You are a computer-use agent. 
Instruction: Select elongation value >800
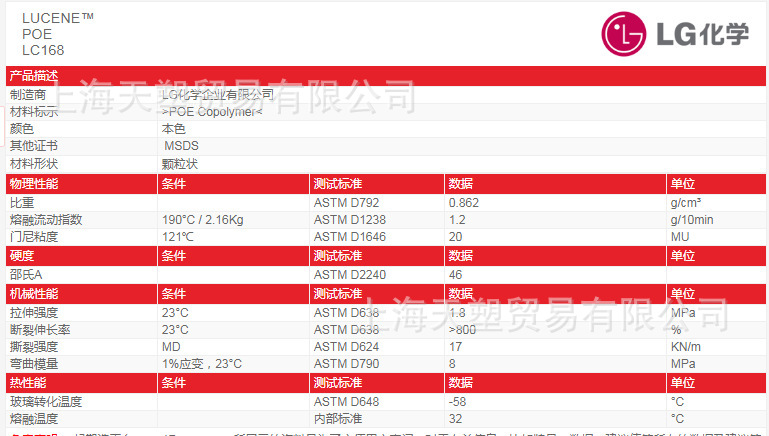[462, 330]
